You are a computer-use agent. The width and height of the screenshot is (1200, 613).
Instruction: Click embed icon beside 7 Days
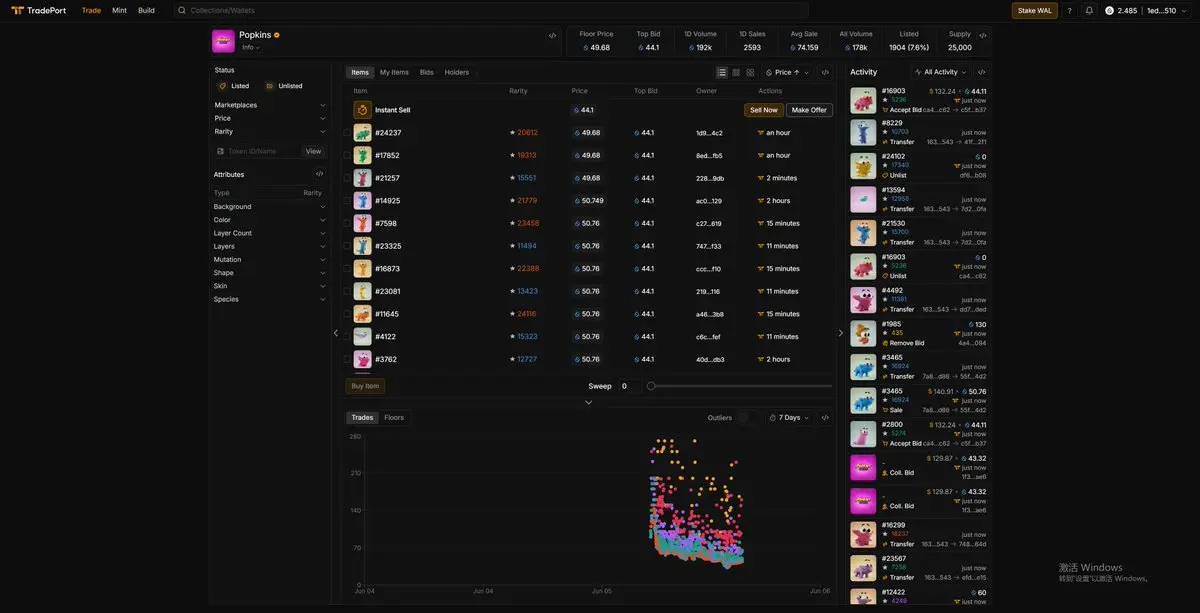825,417
